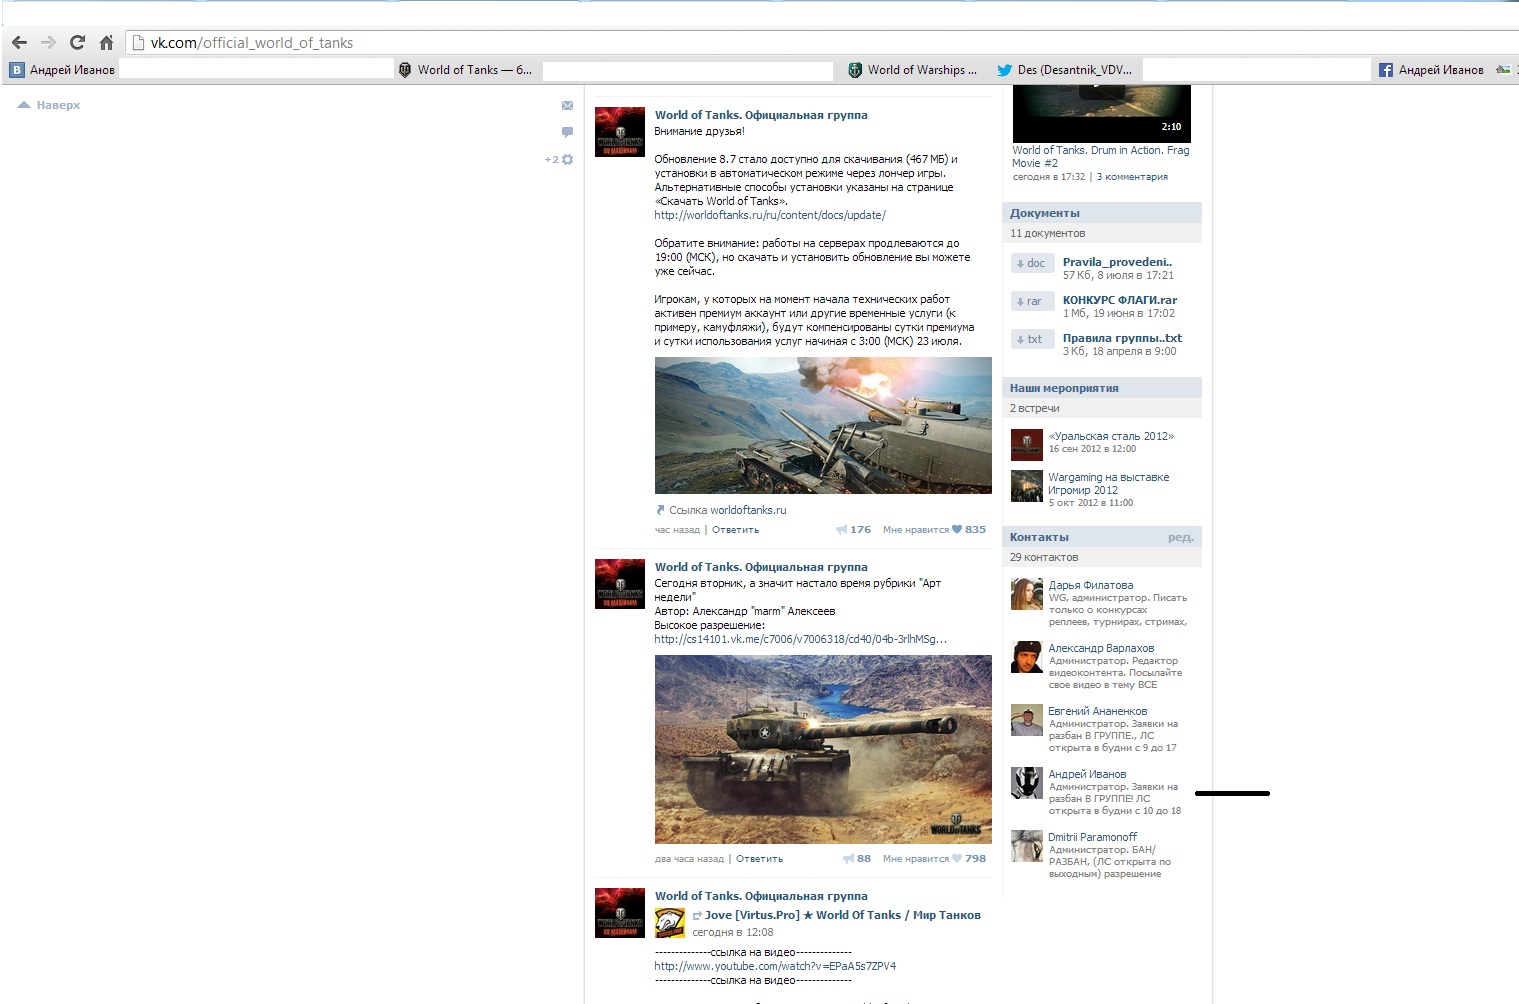Open the first post's author link World of Tanks

(x=761, y=115)
